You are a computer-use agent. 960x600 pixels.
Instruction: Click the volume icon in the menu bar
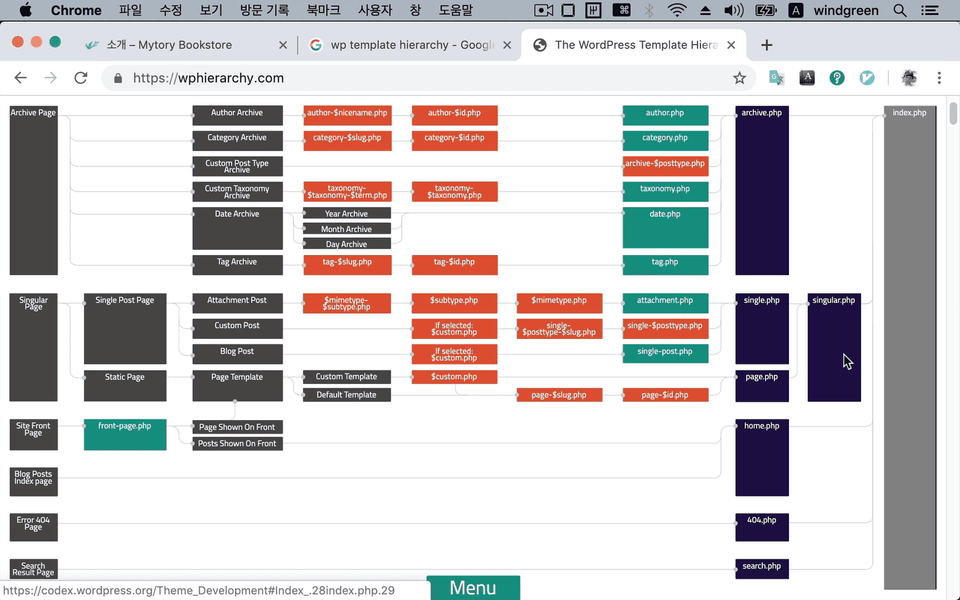click(x=733, y=10)
